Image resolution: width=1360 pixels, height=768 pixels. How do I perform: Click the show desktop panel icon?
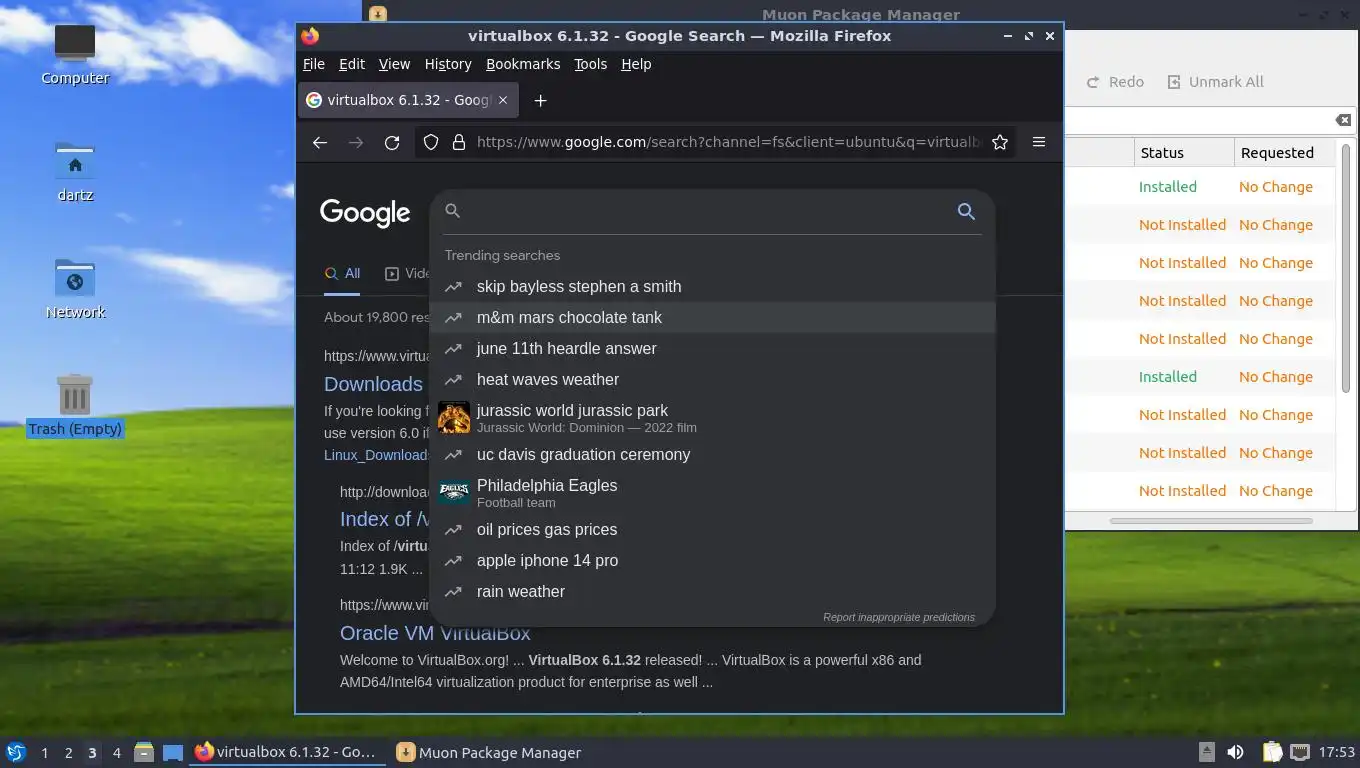173,752
